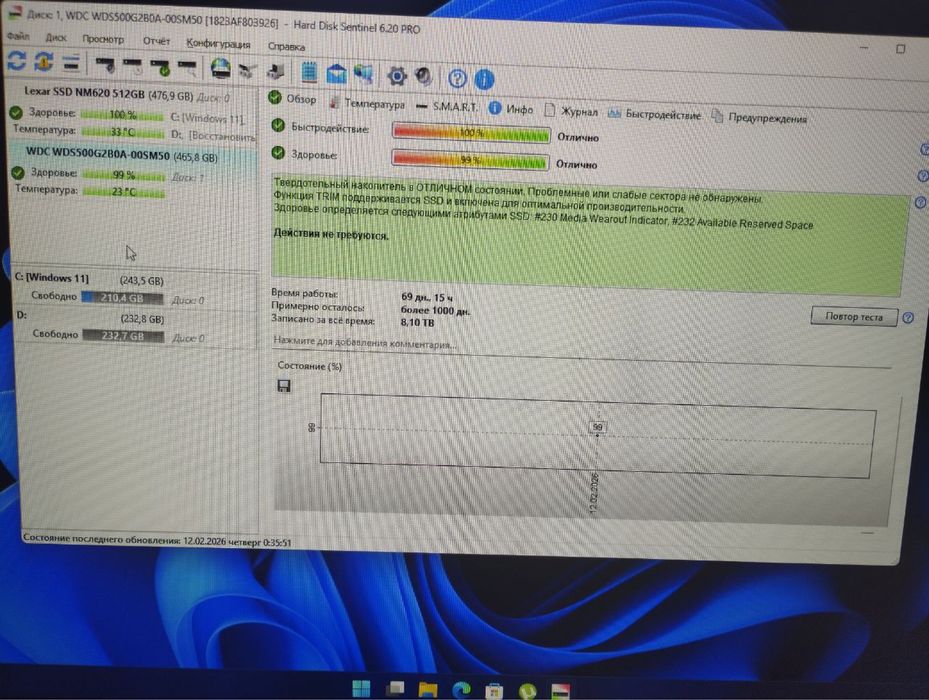
Task: Switch to the Обзор tab
Action: coord(293,98)
